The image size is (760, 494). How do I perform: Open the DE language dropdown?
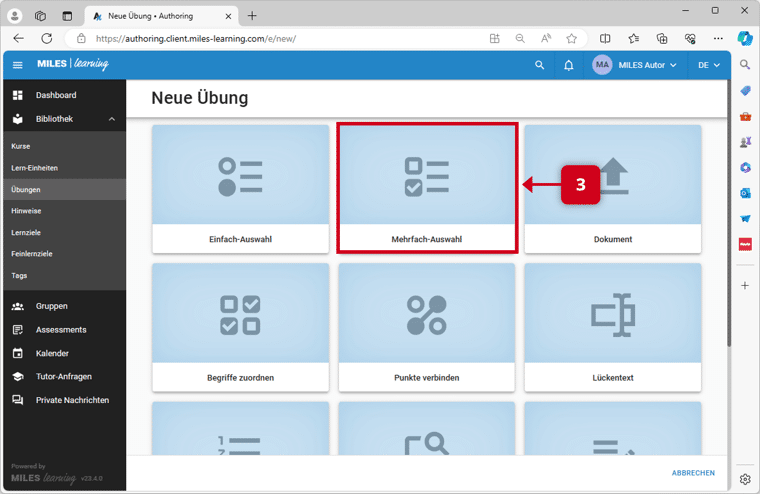(x=709, y=65)
